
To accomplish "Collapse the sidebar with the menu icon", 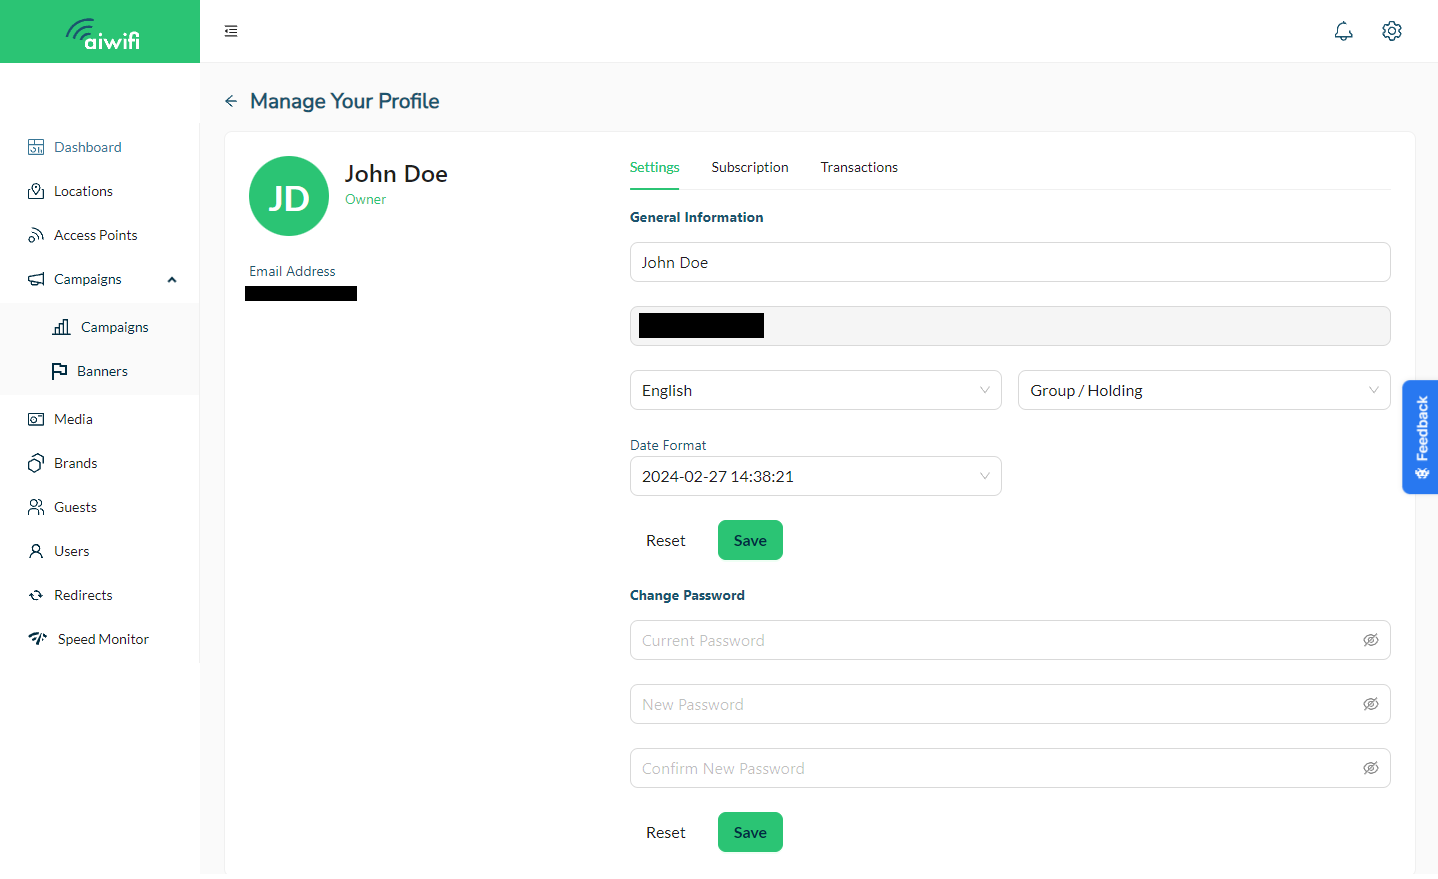I will click(x=231, y=31).
